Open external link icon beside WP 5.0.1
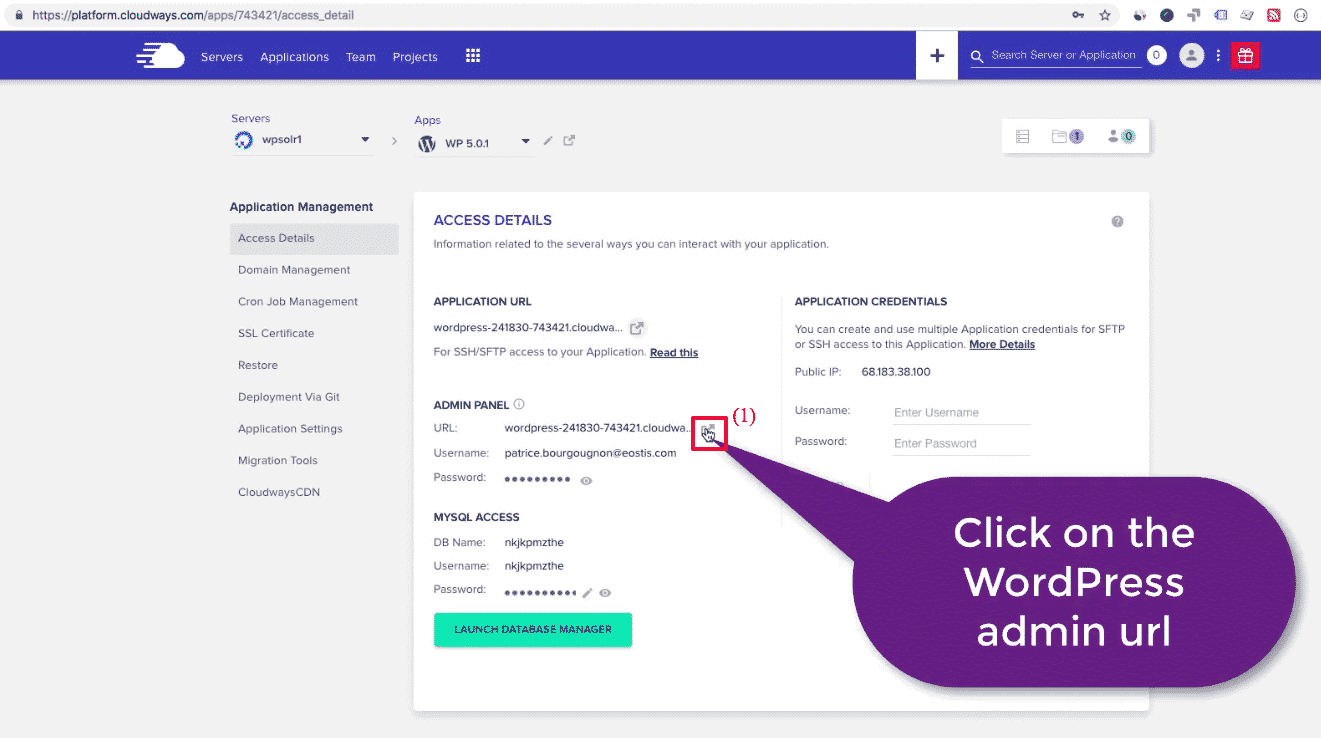Image resolution: width=1321 pixels, height=738 pixels. point(569,141)
